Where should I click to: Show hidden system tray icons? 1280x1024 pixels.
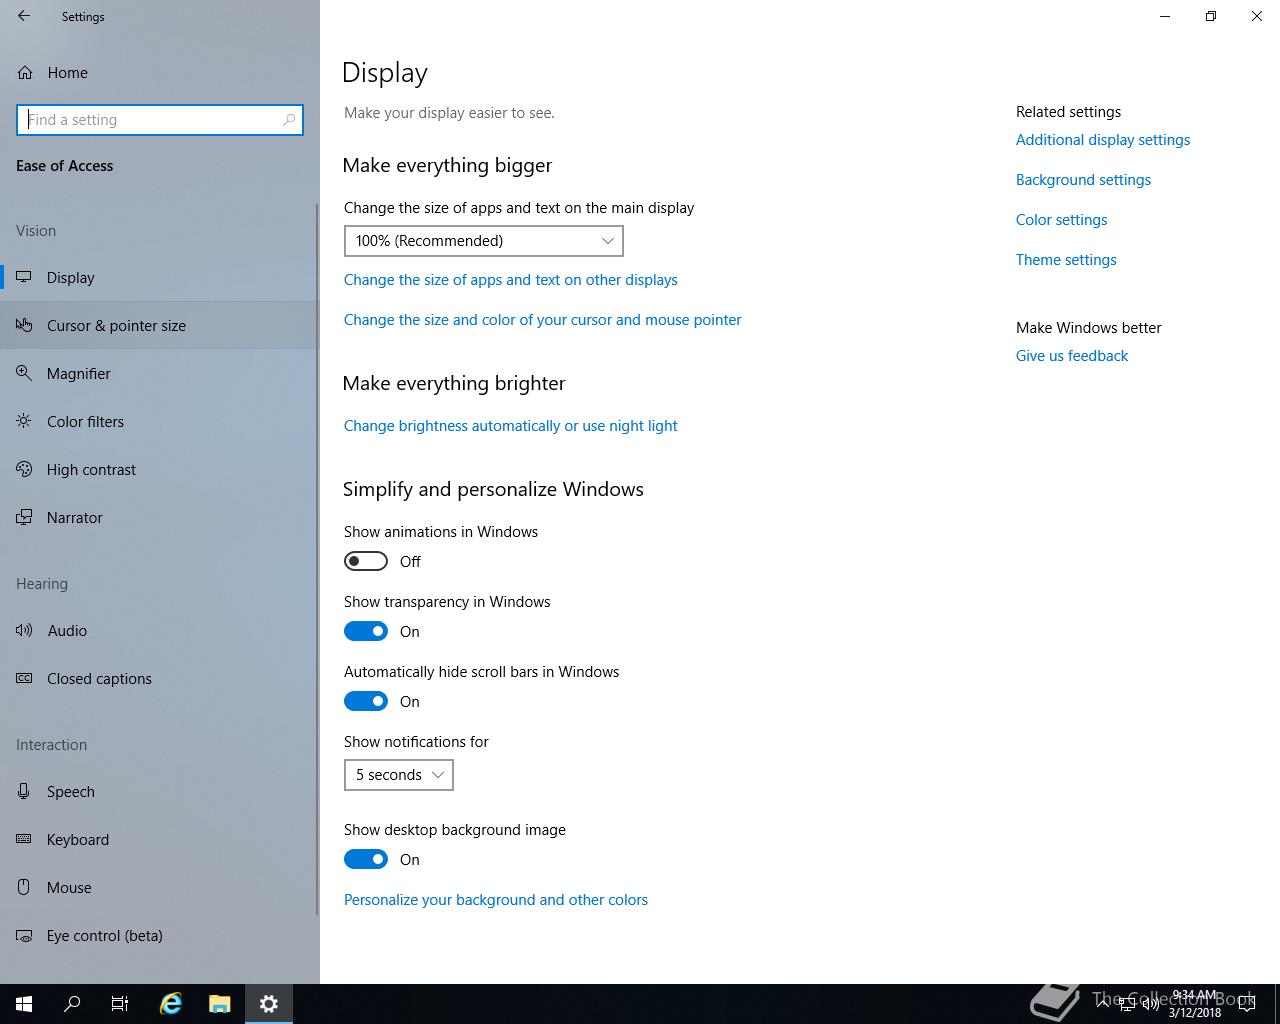coord(1103,1004)
